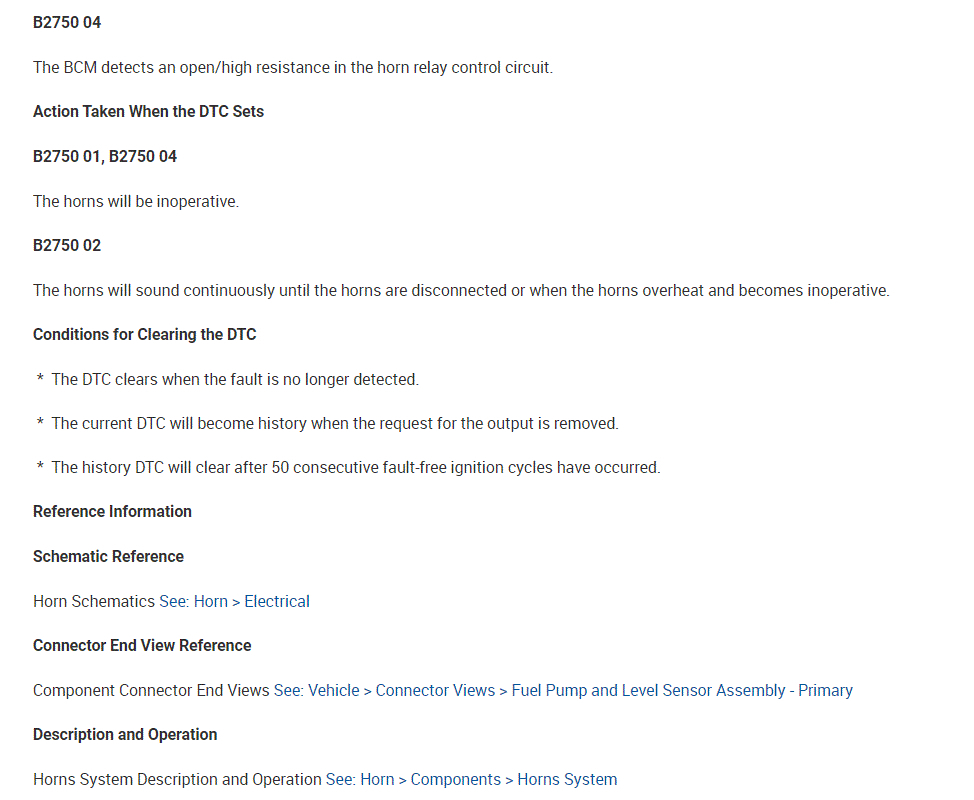Click the standalone 'B2750 04' heading
974x800 pixels.
tap(67, 22)
